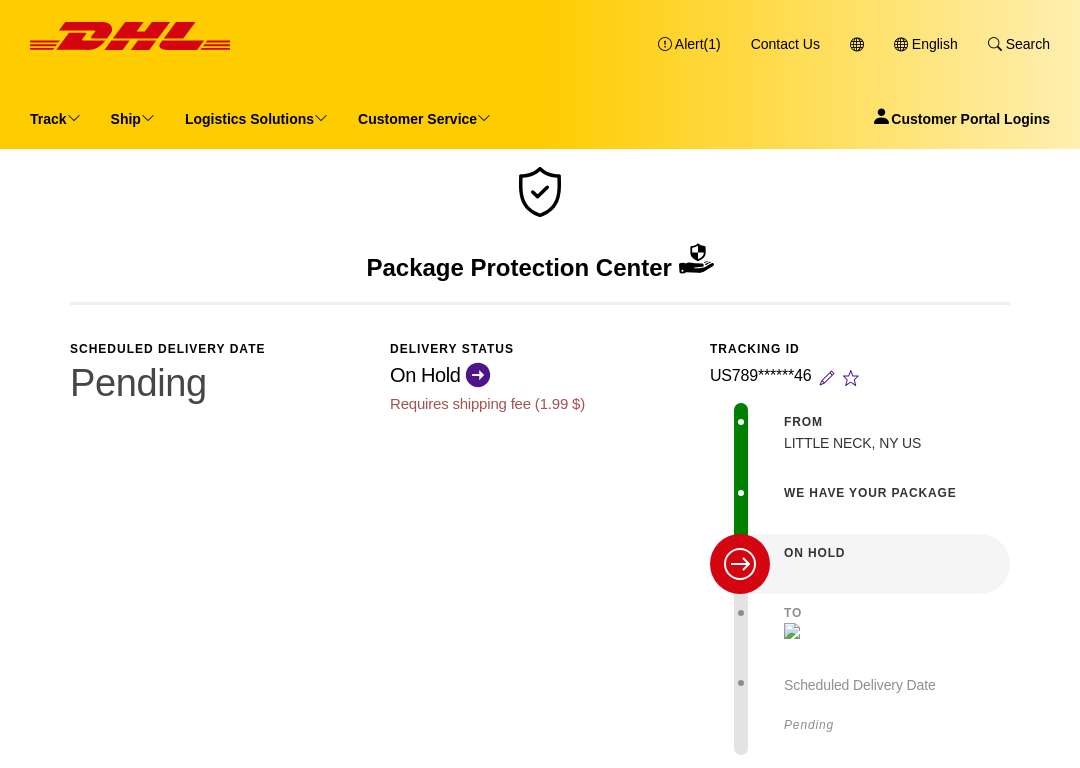The width and height of the screenshot is (1080, 768).
Task: Open the Logistics Solutions dropdown
Action: (x=256, y=119)
